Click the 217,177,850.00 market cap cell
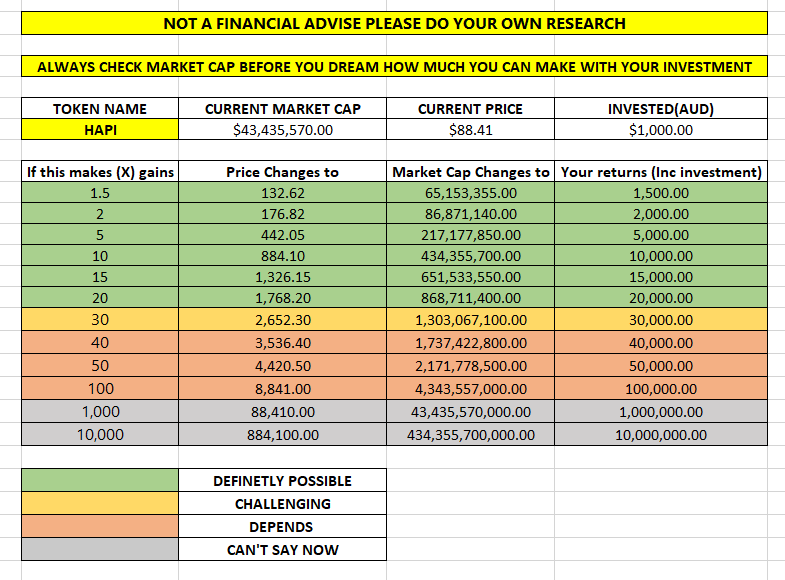The width and height of the screenshot is (785, 580). [x=470, y=235]
